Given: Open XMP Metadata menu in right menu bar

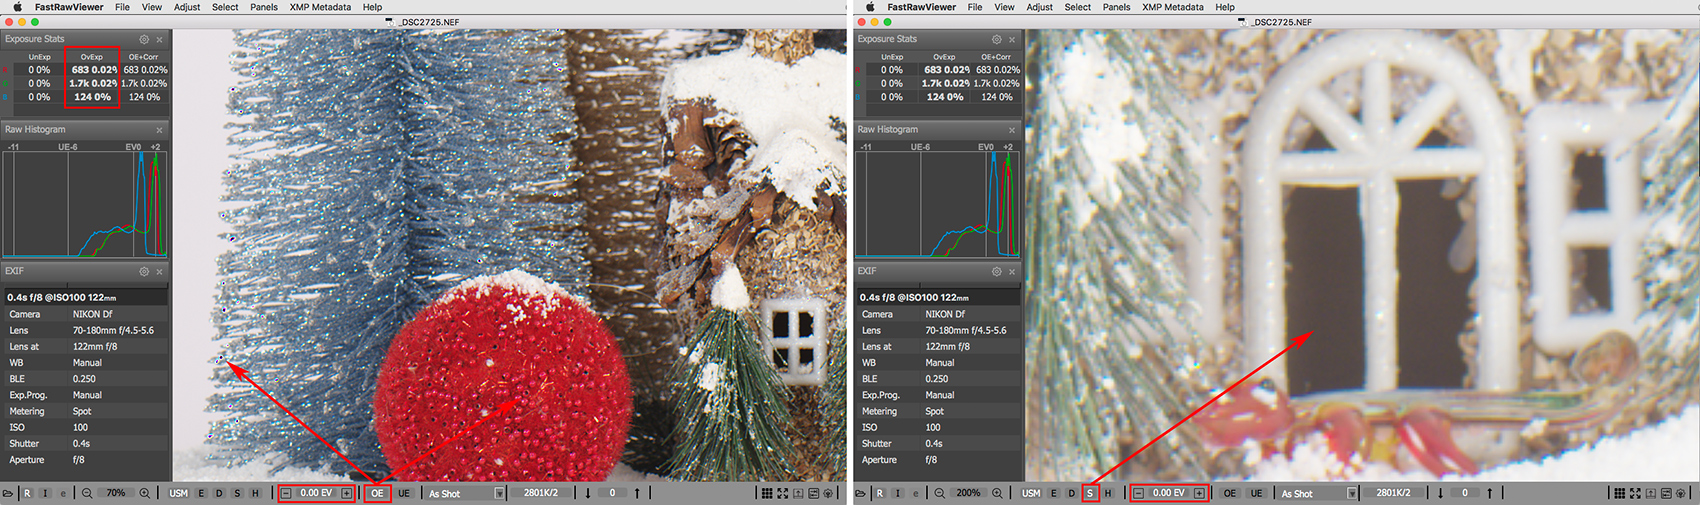Looking at the screenshot, I should (1173, 7).
